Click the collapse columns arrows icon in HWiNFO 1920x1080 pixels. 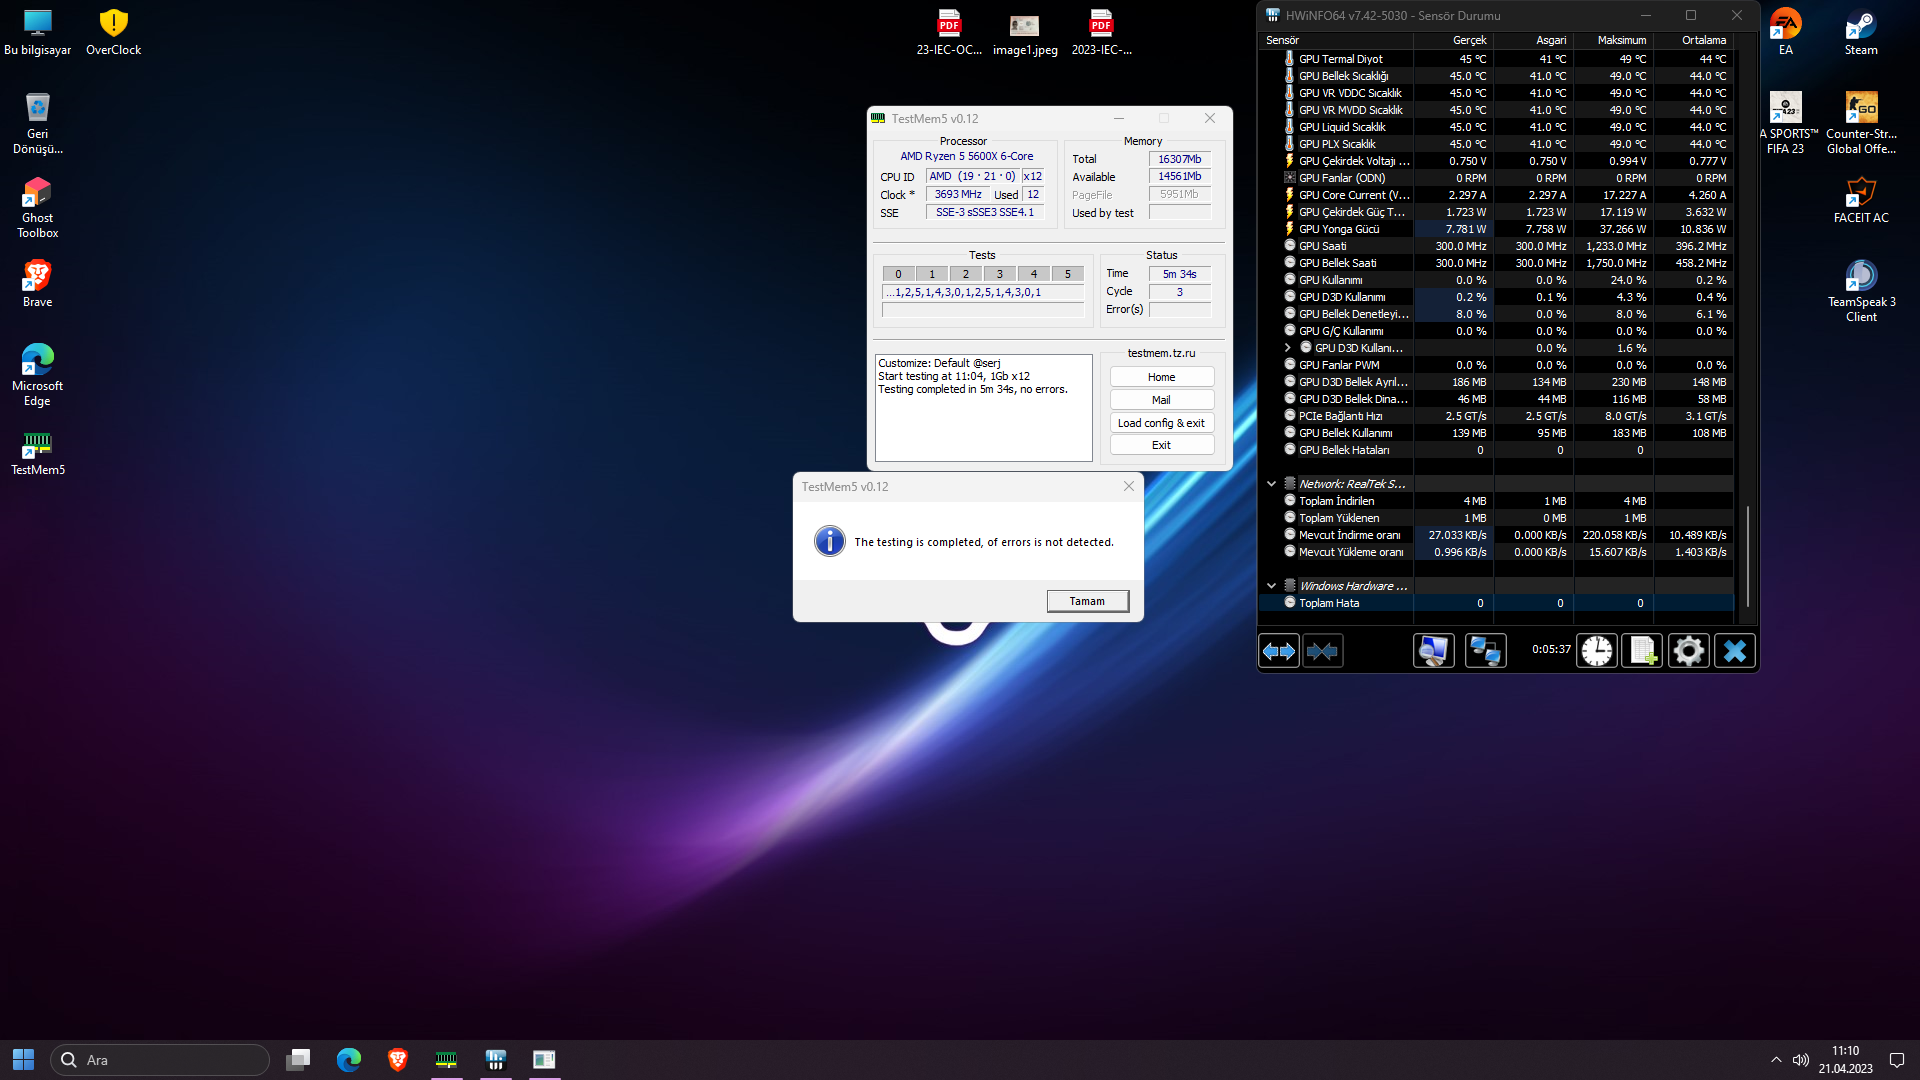coord(1322,651)
